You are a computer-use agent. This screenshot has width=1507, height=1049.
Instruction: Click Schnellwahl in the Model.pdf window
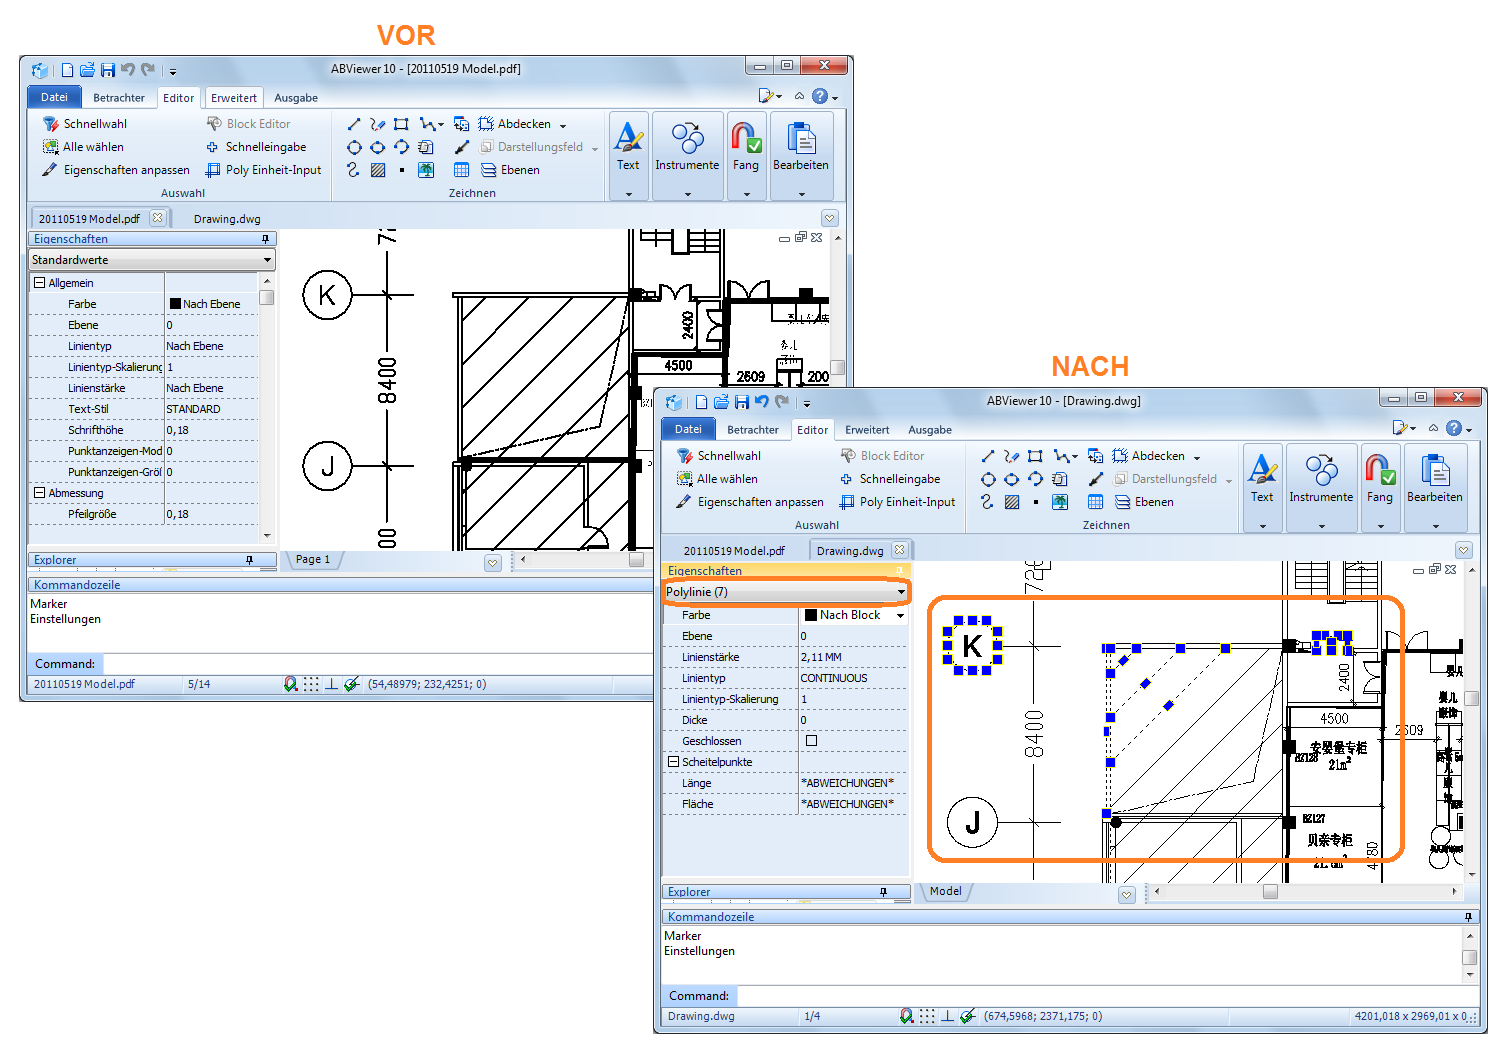click(x=95, y=124)
